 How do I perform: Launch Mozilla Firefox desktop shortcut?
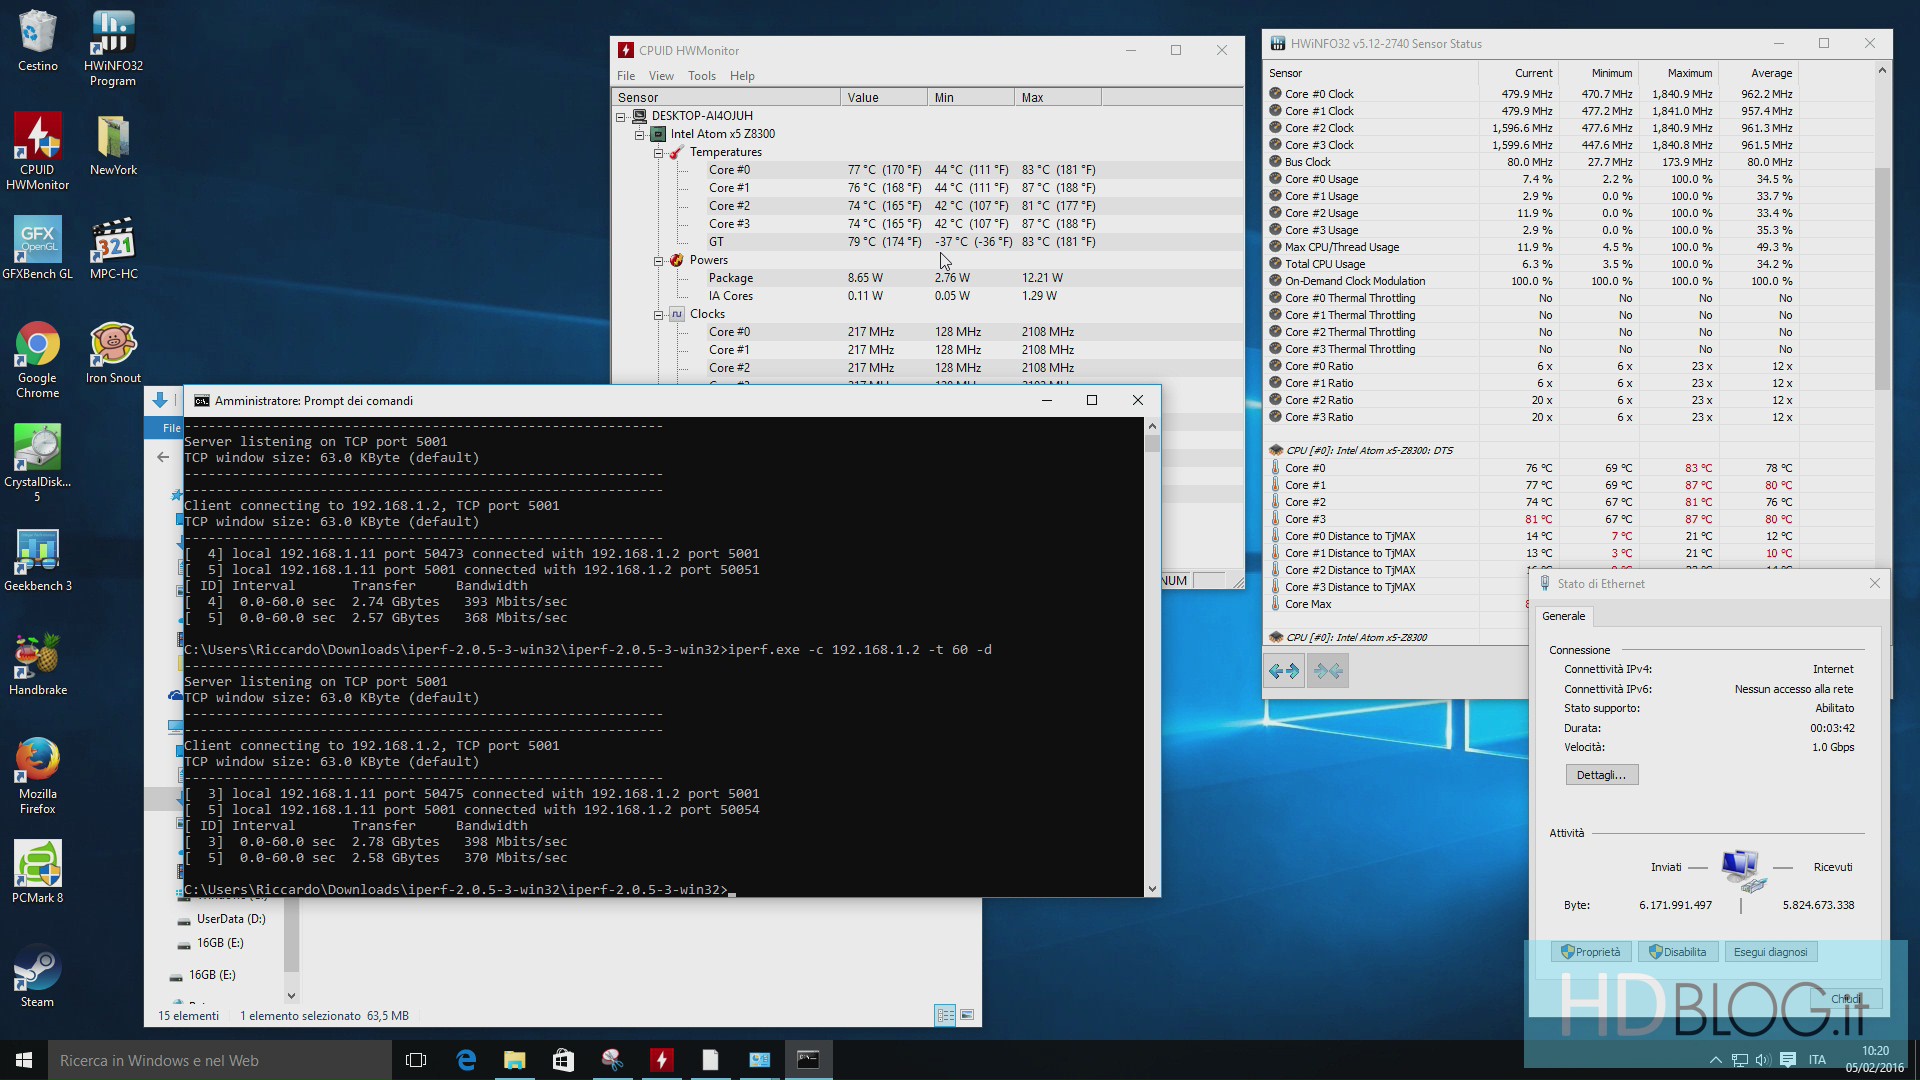[37, 775]
